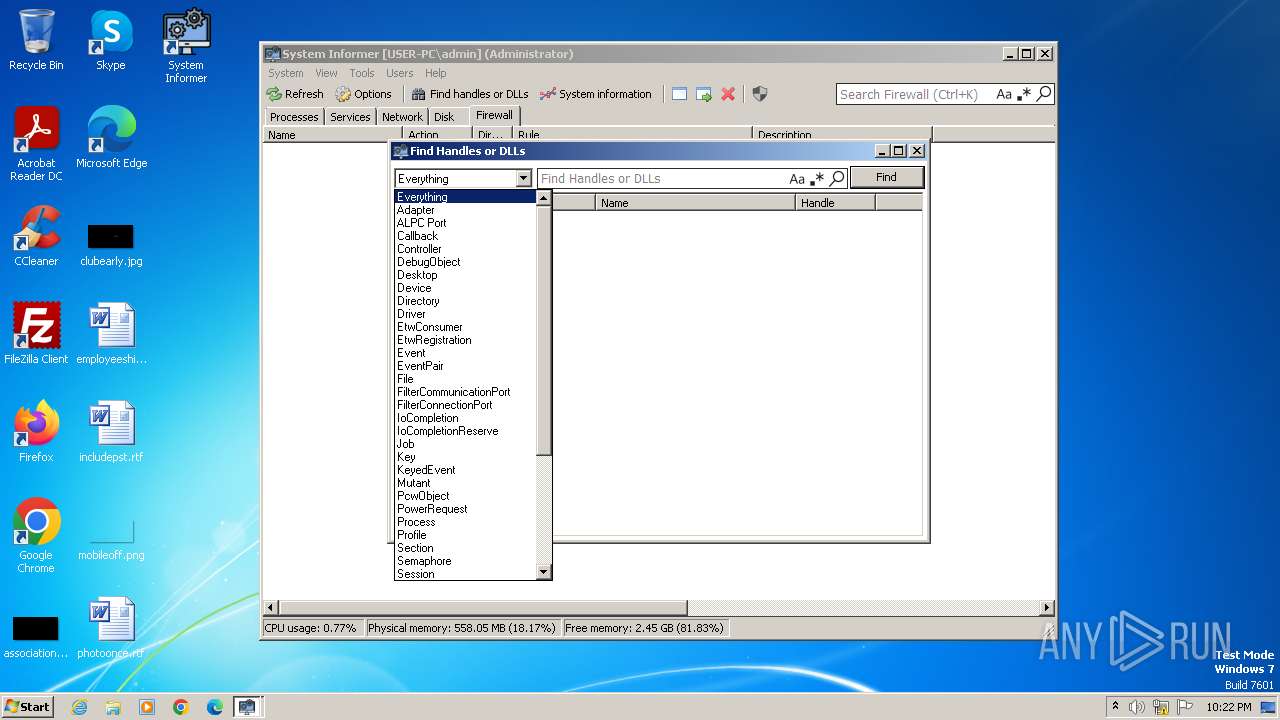1280x720 pixels.
Task: Click the find window and thread icon
Action: click(x=704, y=94)
